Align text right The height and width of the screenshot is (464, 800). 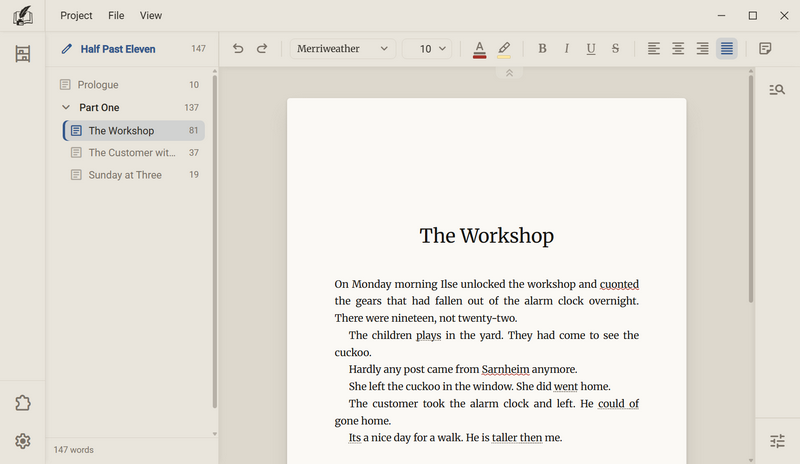(x=703, y=48)
